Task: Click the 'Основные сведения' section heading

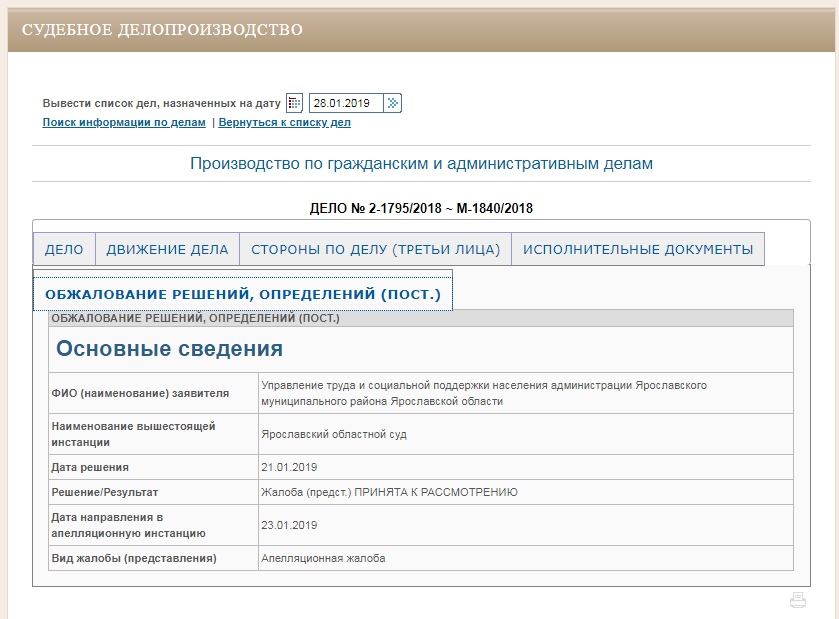Action: tap(169, 349)
